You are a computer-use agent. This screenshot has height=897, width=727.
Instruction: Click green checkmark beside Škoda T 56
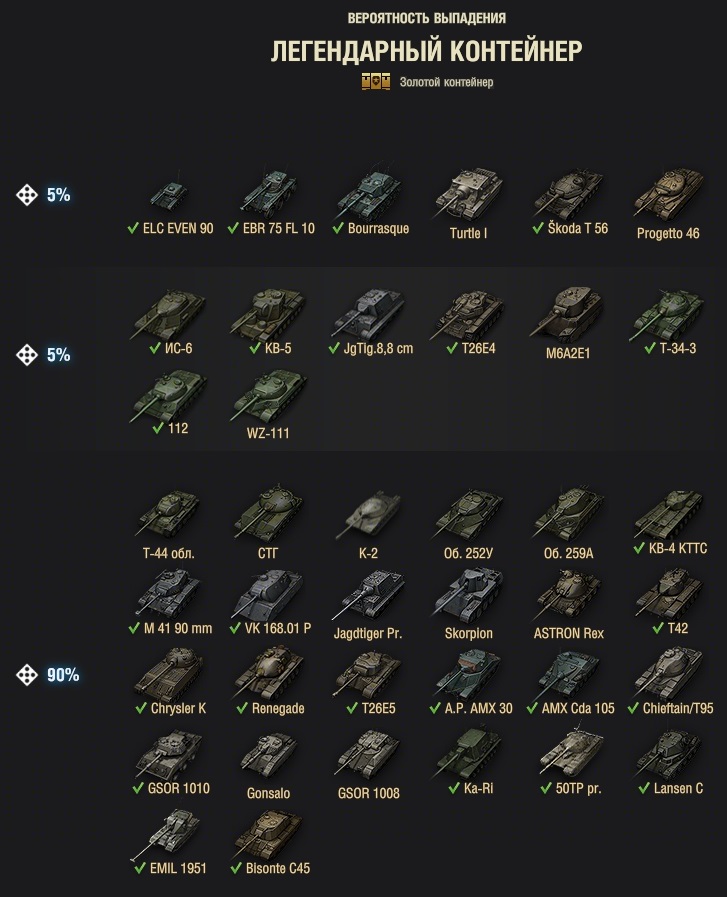coord(538,228)
